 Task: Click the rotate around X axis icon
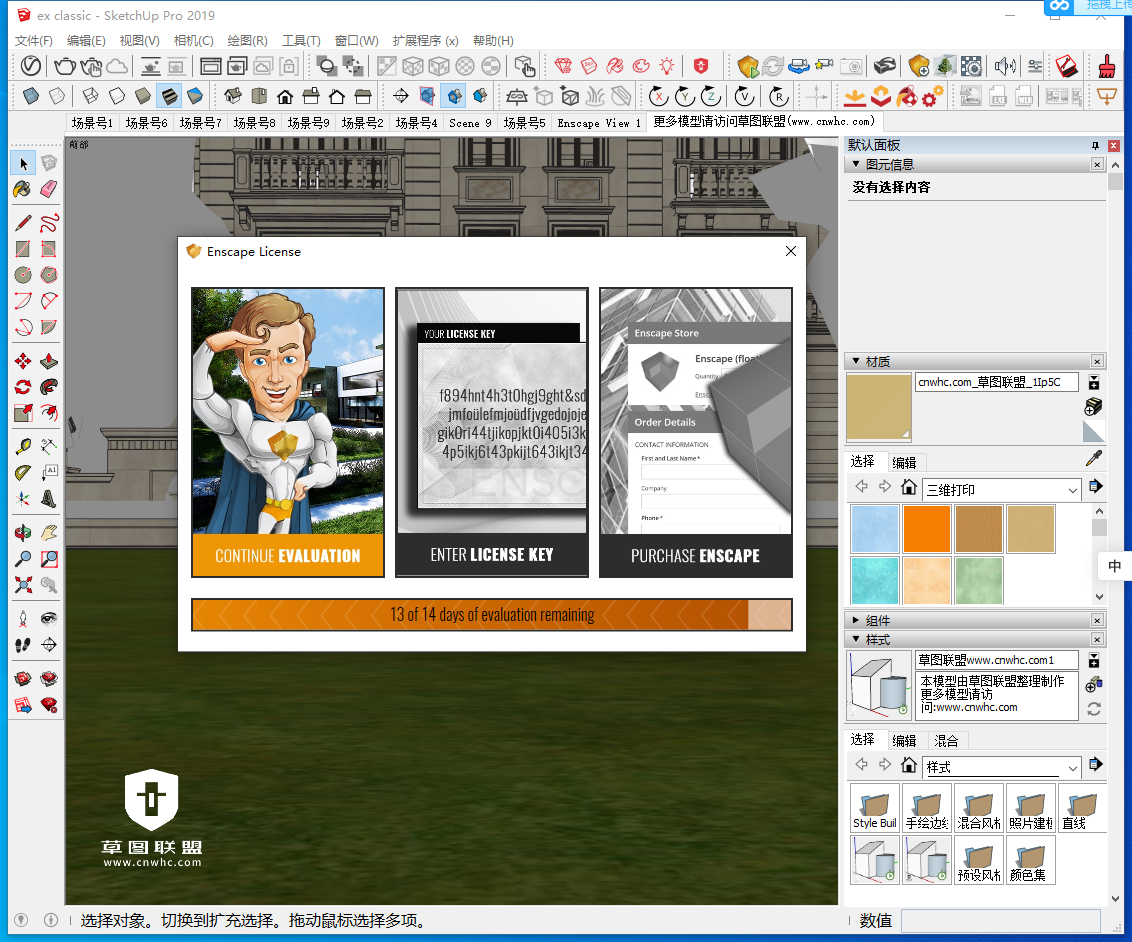[658, 96]
